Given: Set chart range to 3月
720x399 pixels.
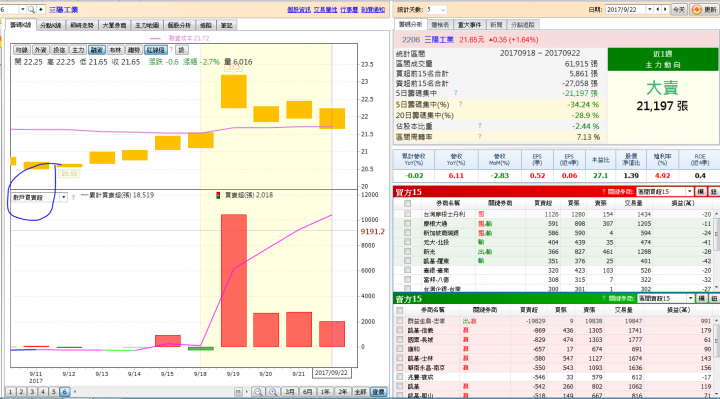Looking at the screenshot, I should point(290,392).
